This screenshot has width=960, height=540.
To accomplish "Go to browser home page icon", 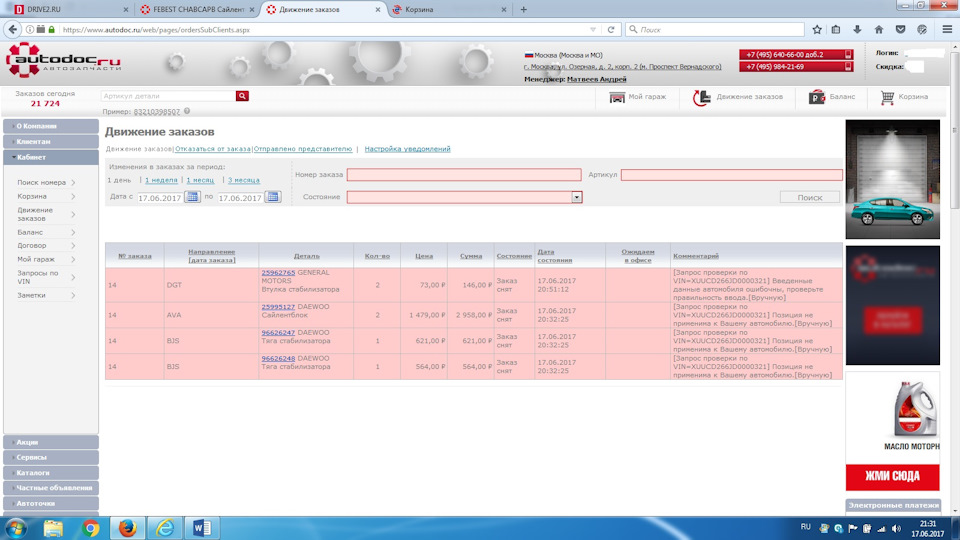I will coord(879,29).
